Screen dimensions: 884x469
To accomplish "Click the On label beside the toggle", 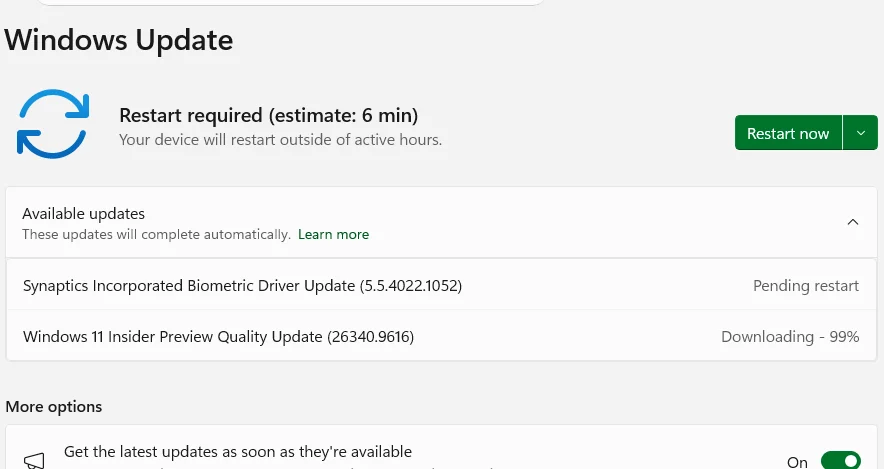I will [x=797, y=462].
